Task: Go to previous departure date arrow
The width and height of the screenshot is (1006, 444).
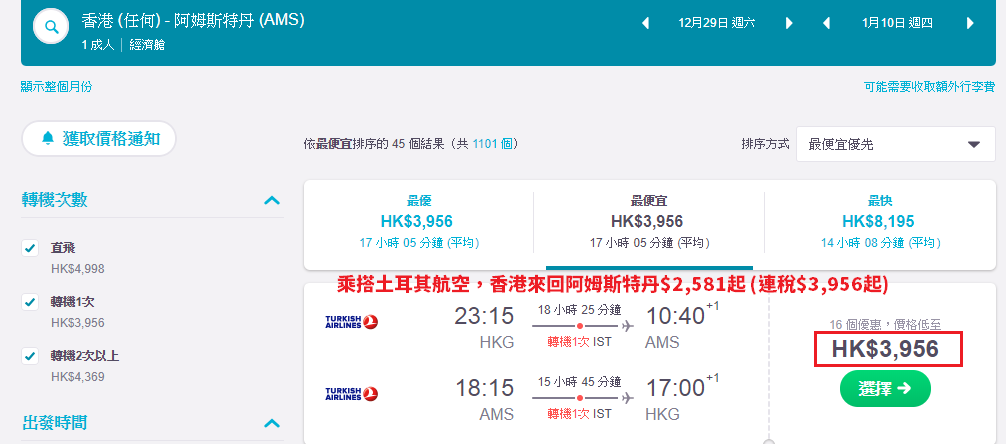Action: pyautogui.click(x=645, y=24)
